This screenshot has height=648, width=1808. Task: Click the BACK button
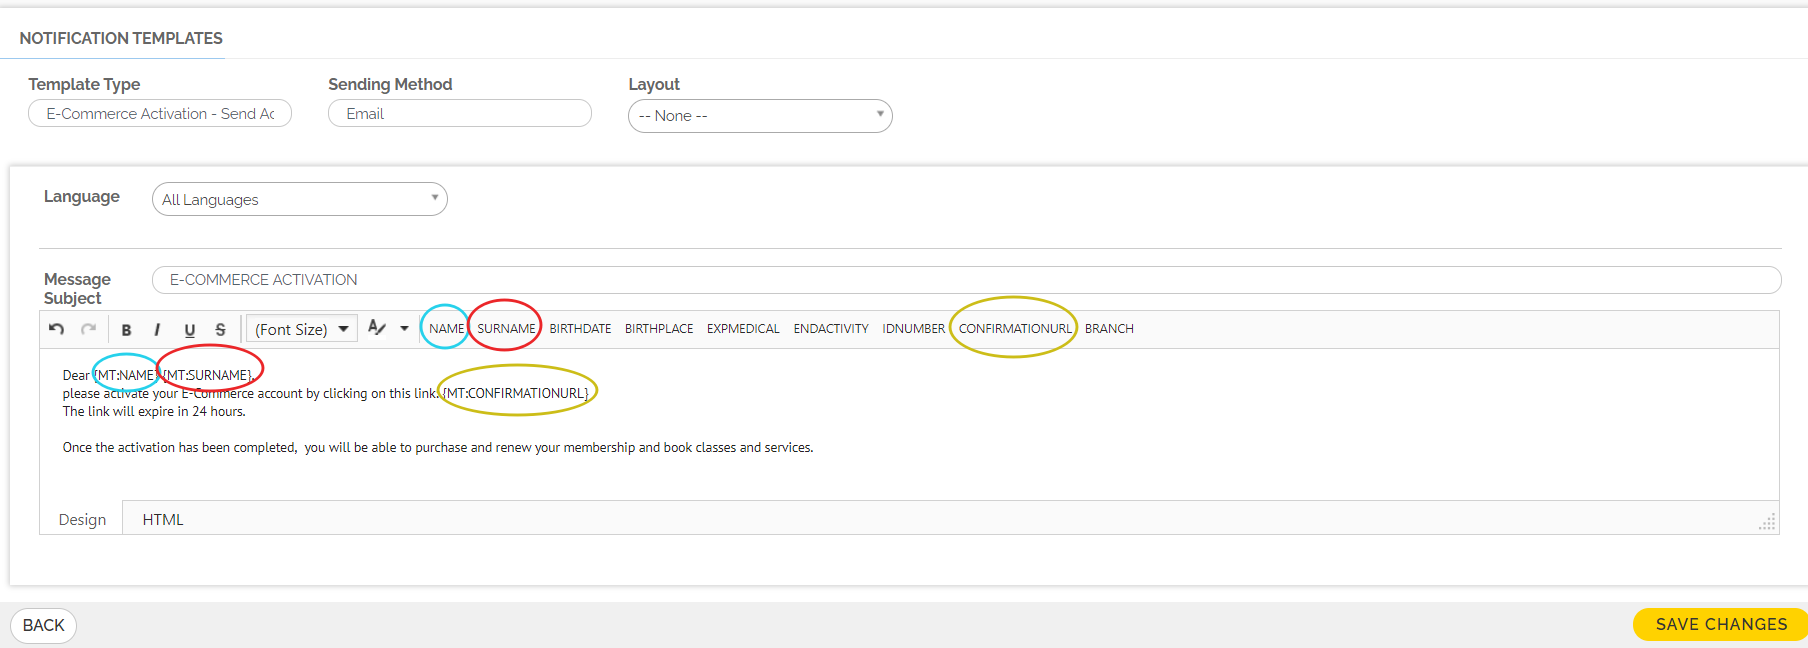coord(44,625)
